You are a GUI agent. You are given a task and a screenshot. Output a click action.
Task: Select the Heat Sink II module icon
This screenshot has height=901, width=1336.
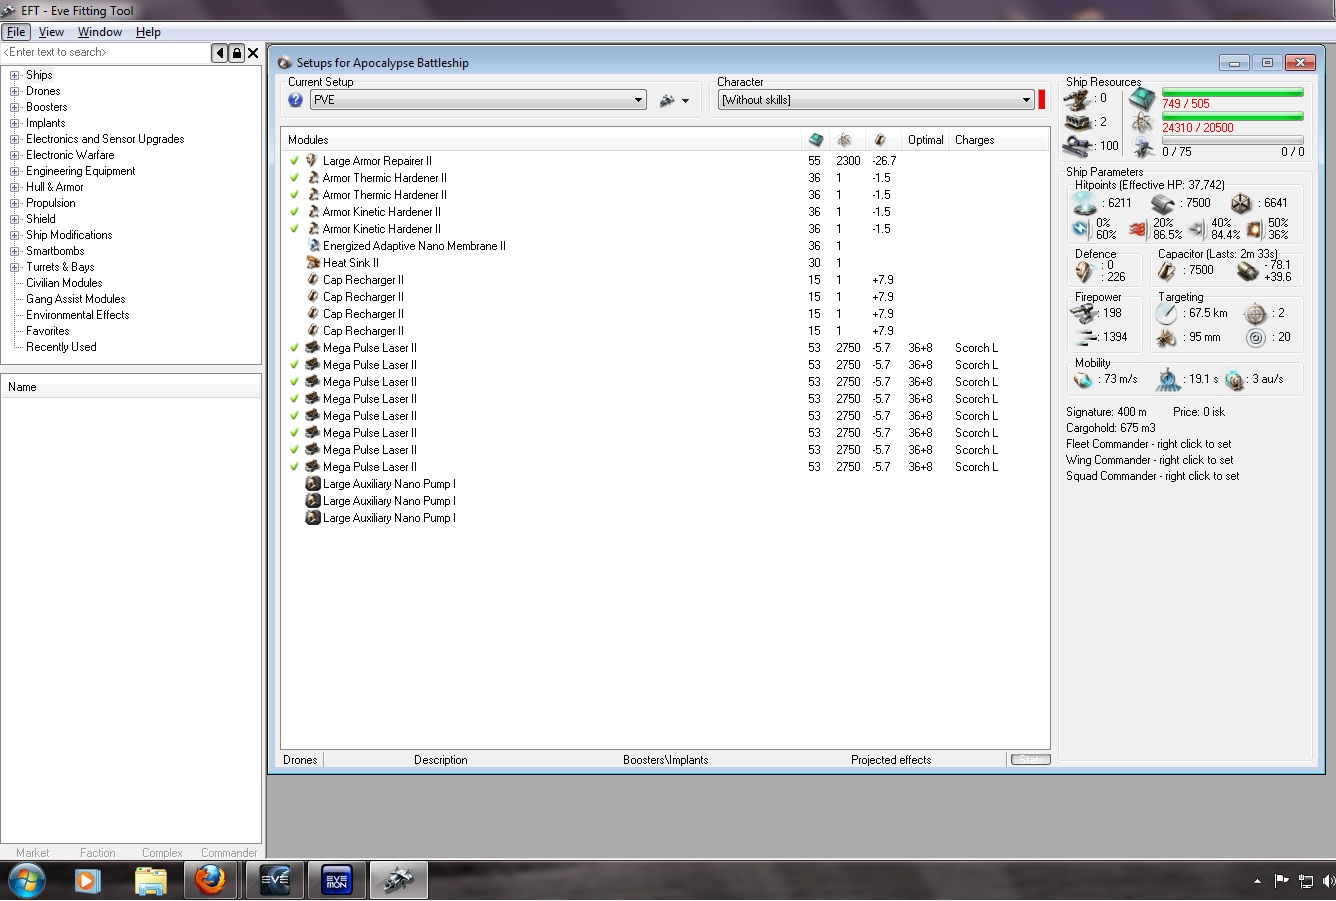tap(313, 263)
